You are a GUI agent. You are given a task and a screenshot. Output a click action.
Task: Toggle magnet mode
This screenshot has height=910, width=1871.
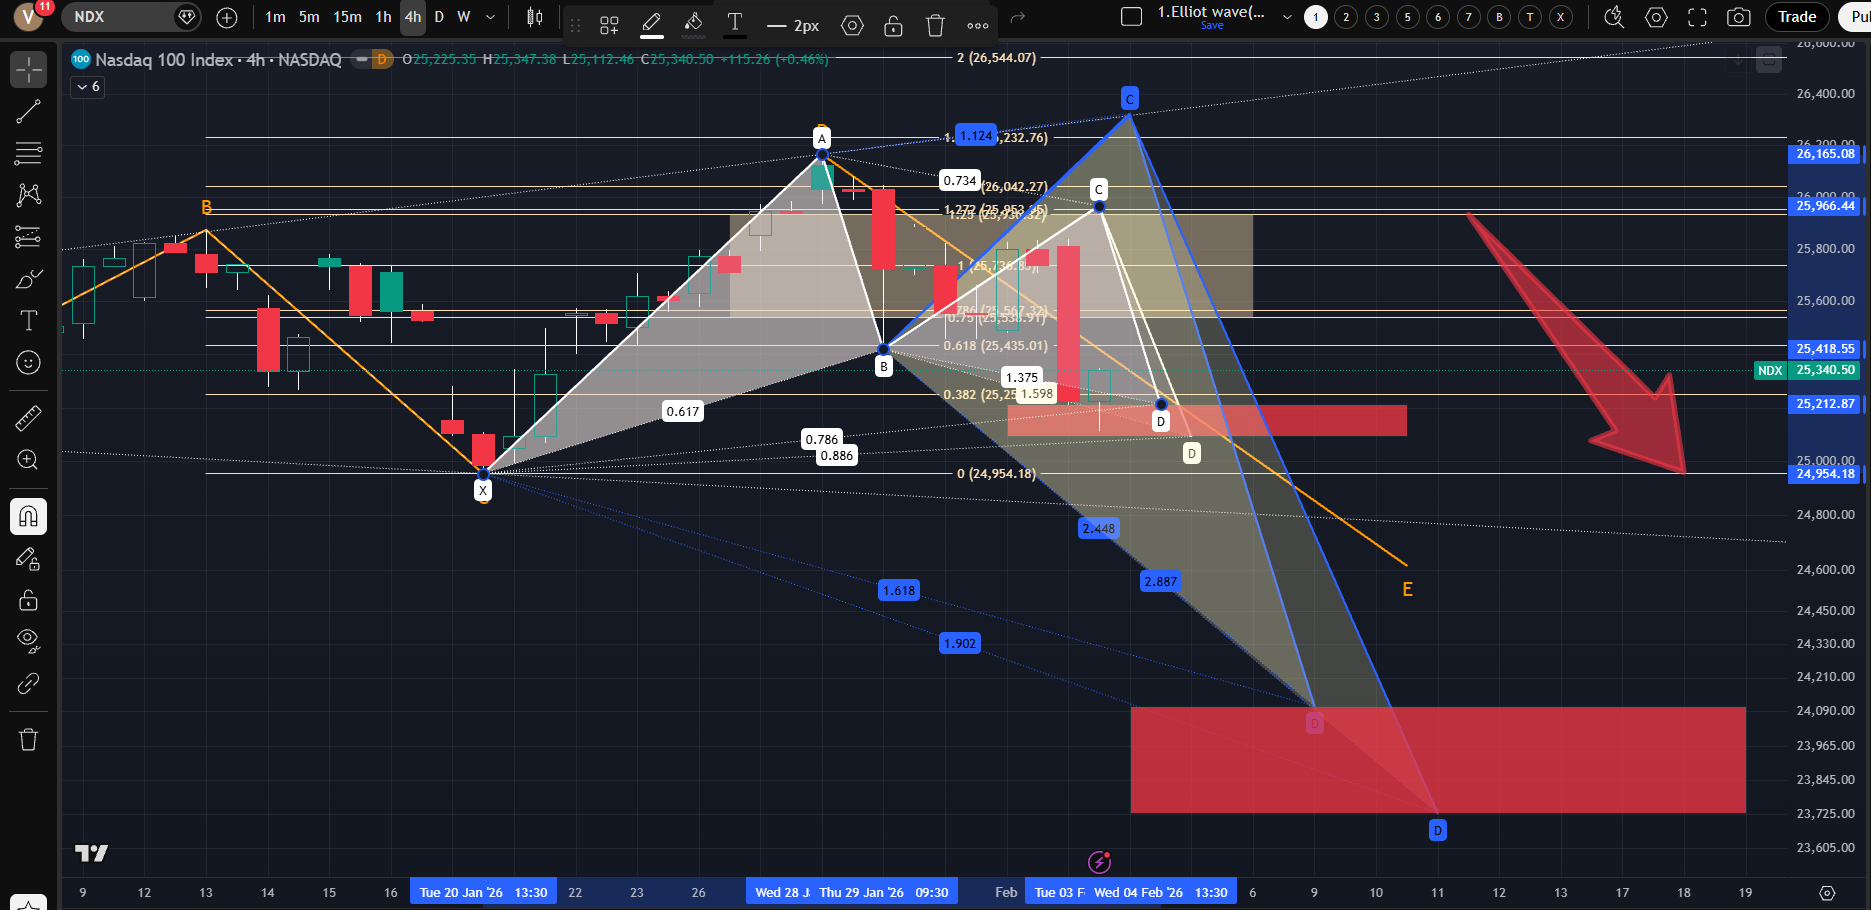[x=28, y=516]
